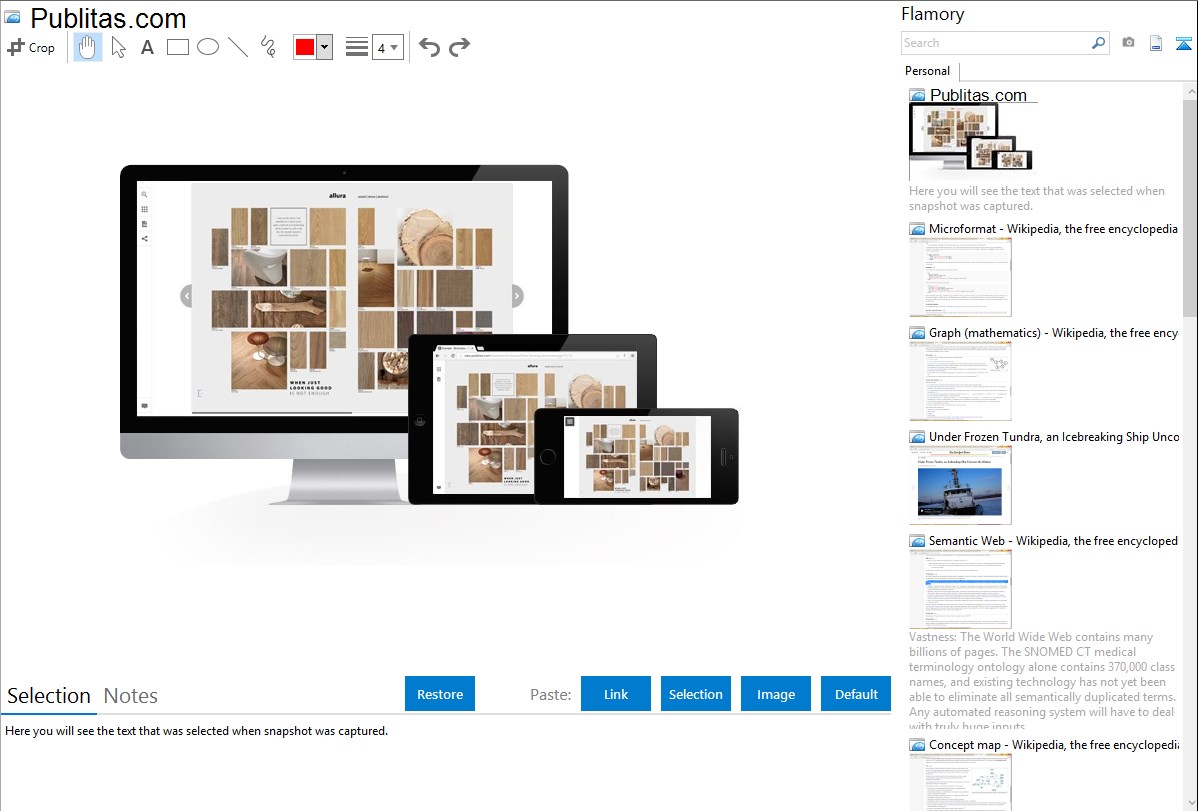This screenshot has height=811, width=1198.
Task: Activate the hand pan tool
Action: (87, 47)
